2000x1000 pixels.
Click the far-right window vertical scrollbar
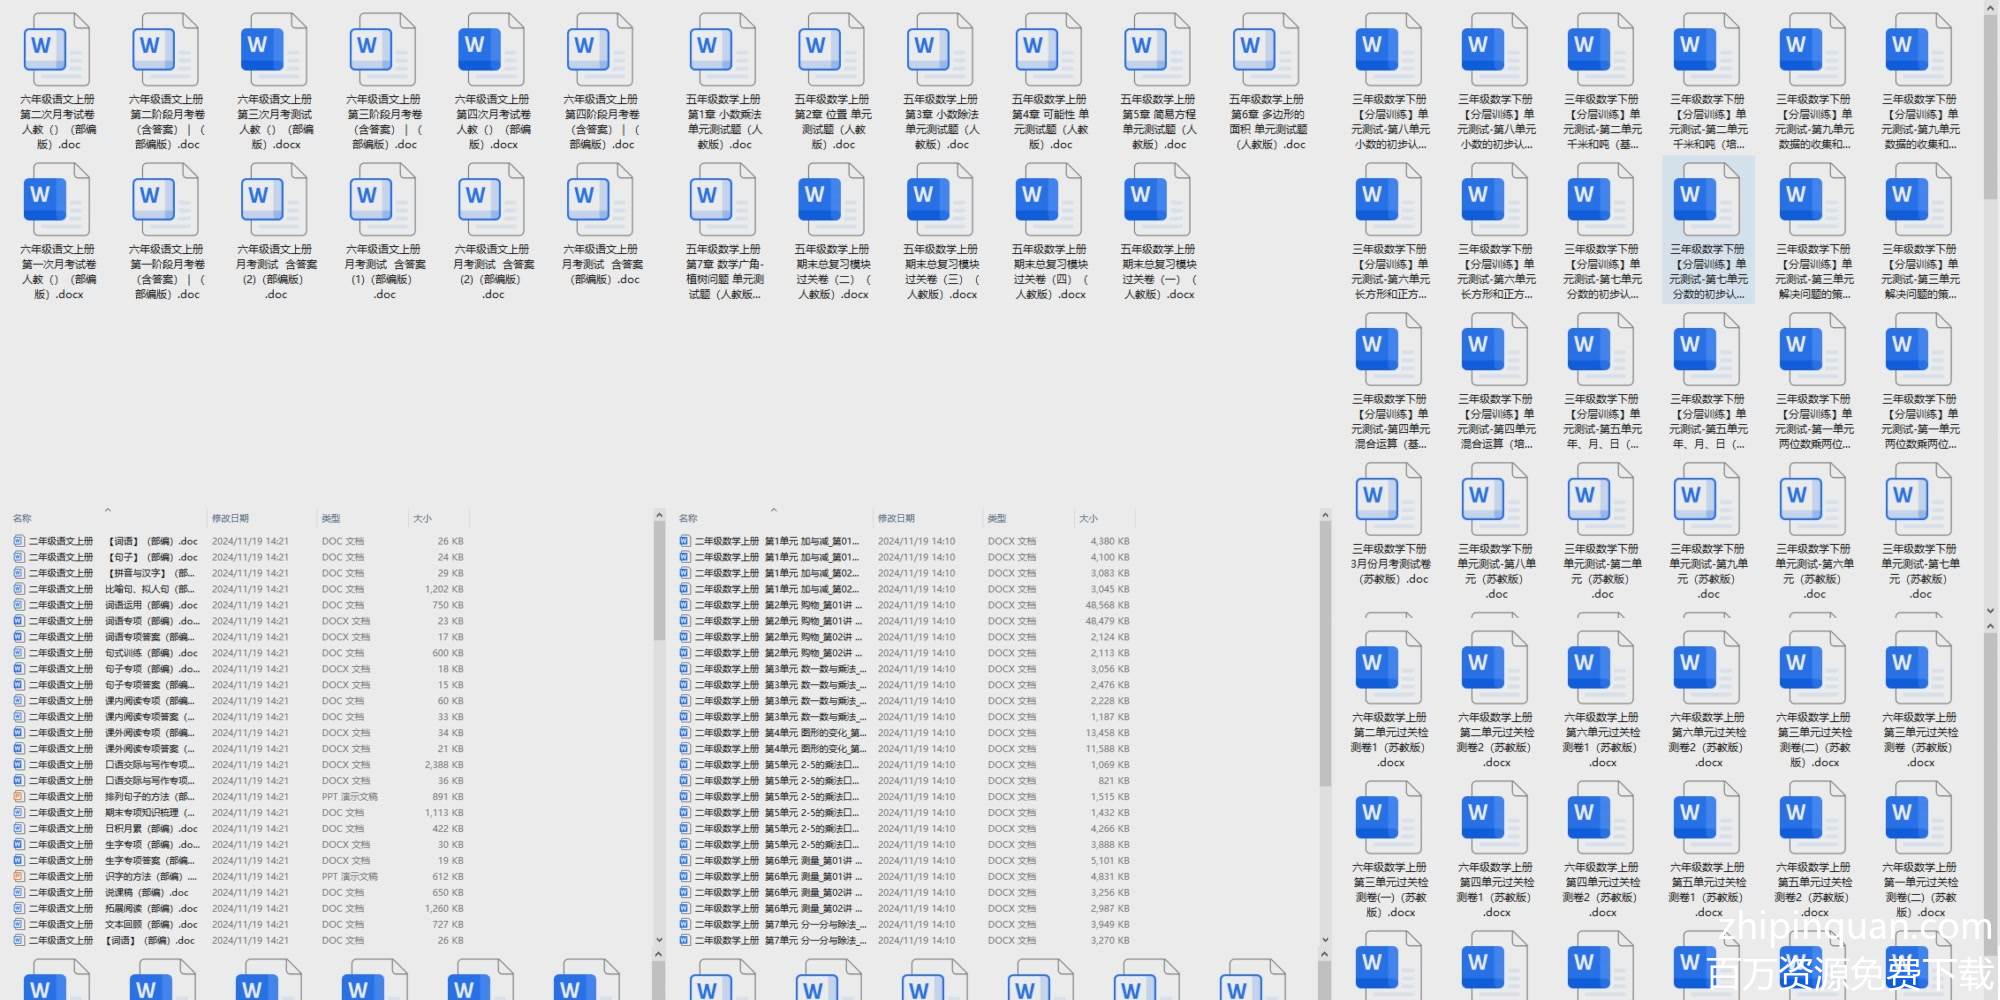(1990, 100)
